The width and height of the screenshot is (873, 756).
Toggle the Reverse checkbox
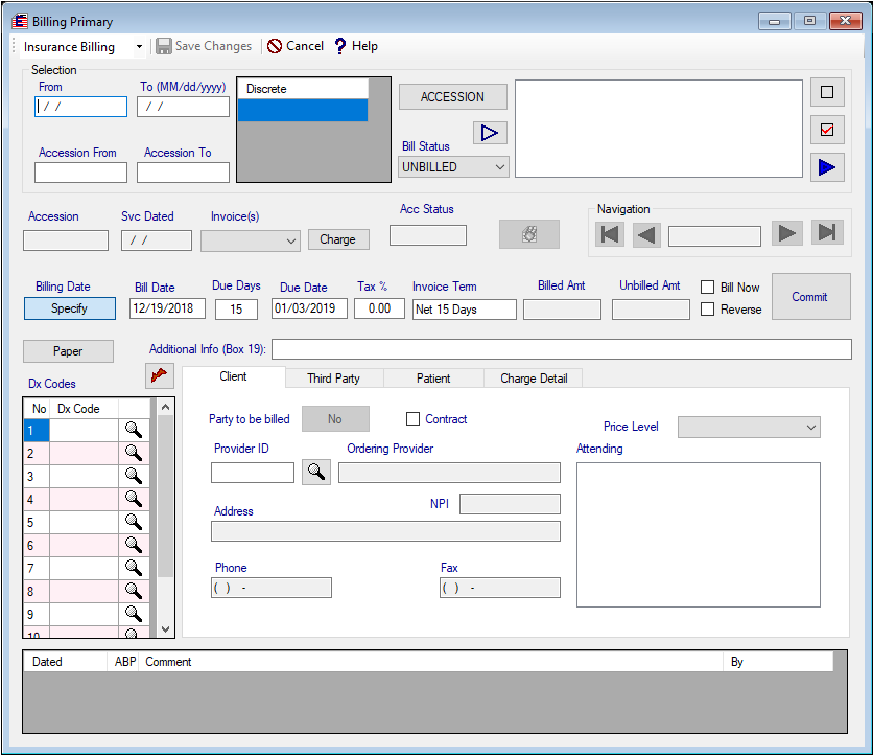[708, 309]
